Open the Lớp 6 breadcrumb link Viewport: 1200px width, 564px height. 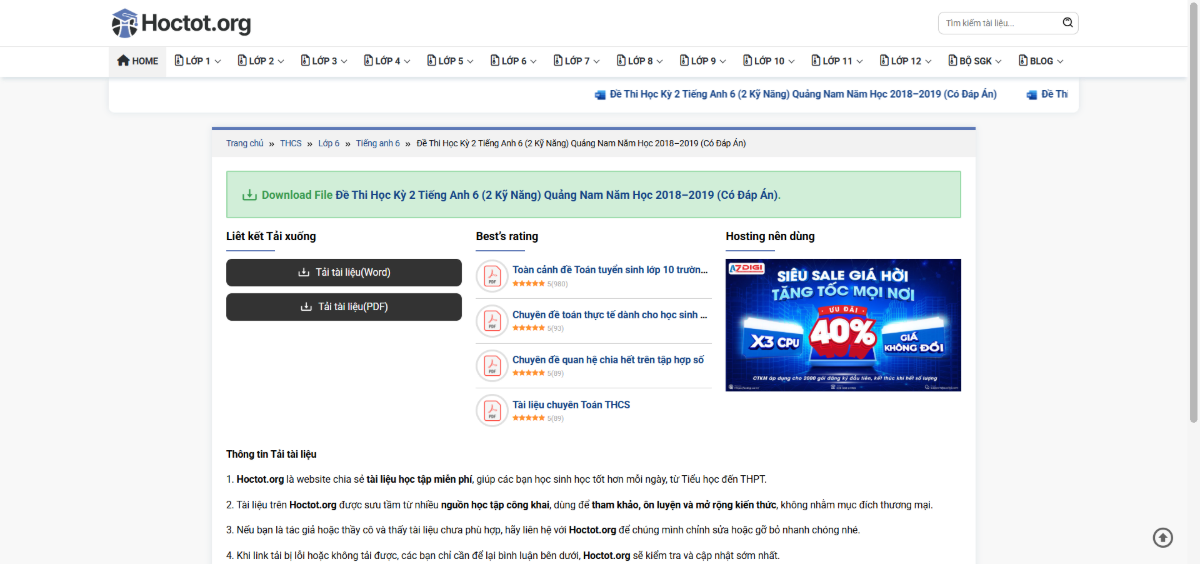pyautogui.click(x=329, y=143)
